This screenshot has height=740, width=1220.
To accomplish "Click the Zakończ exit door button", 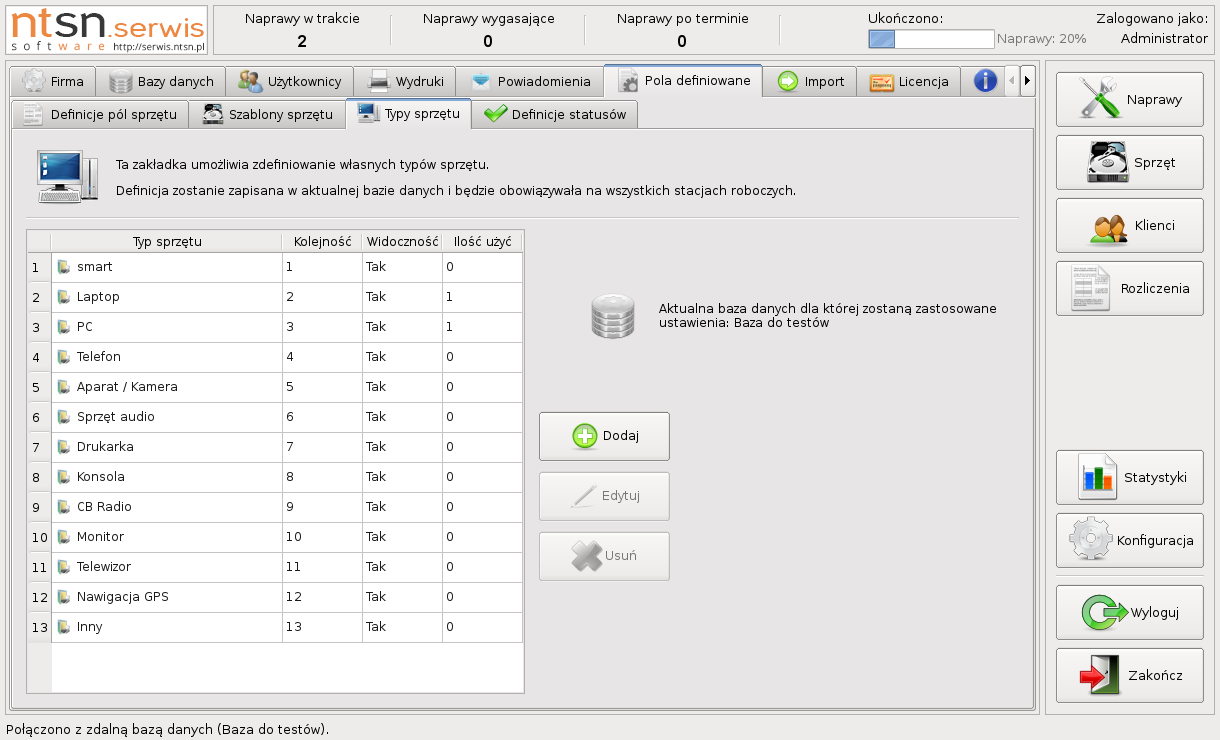I will click(x=1129, y=675).
